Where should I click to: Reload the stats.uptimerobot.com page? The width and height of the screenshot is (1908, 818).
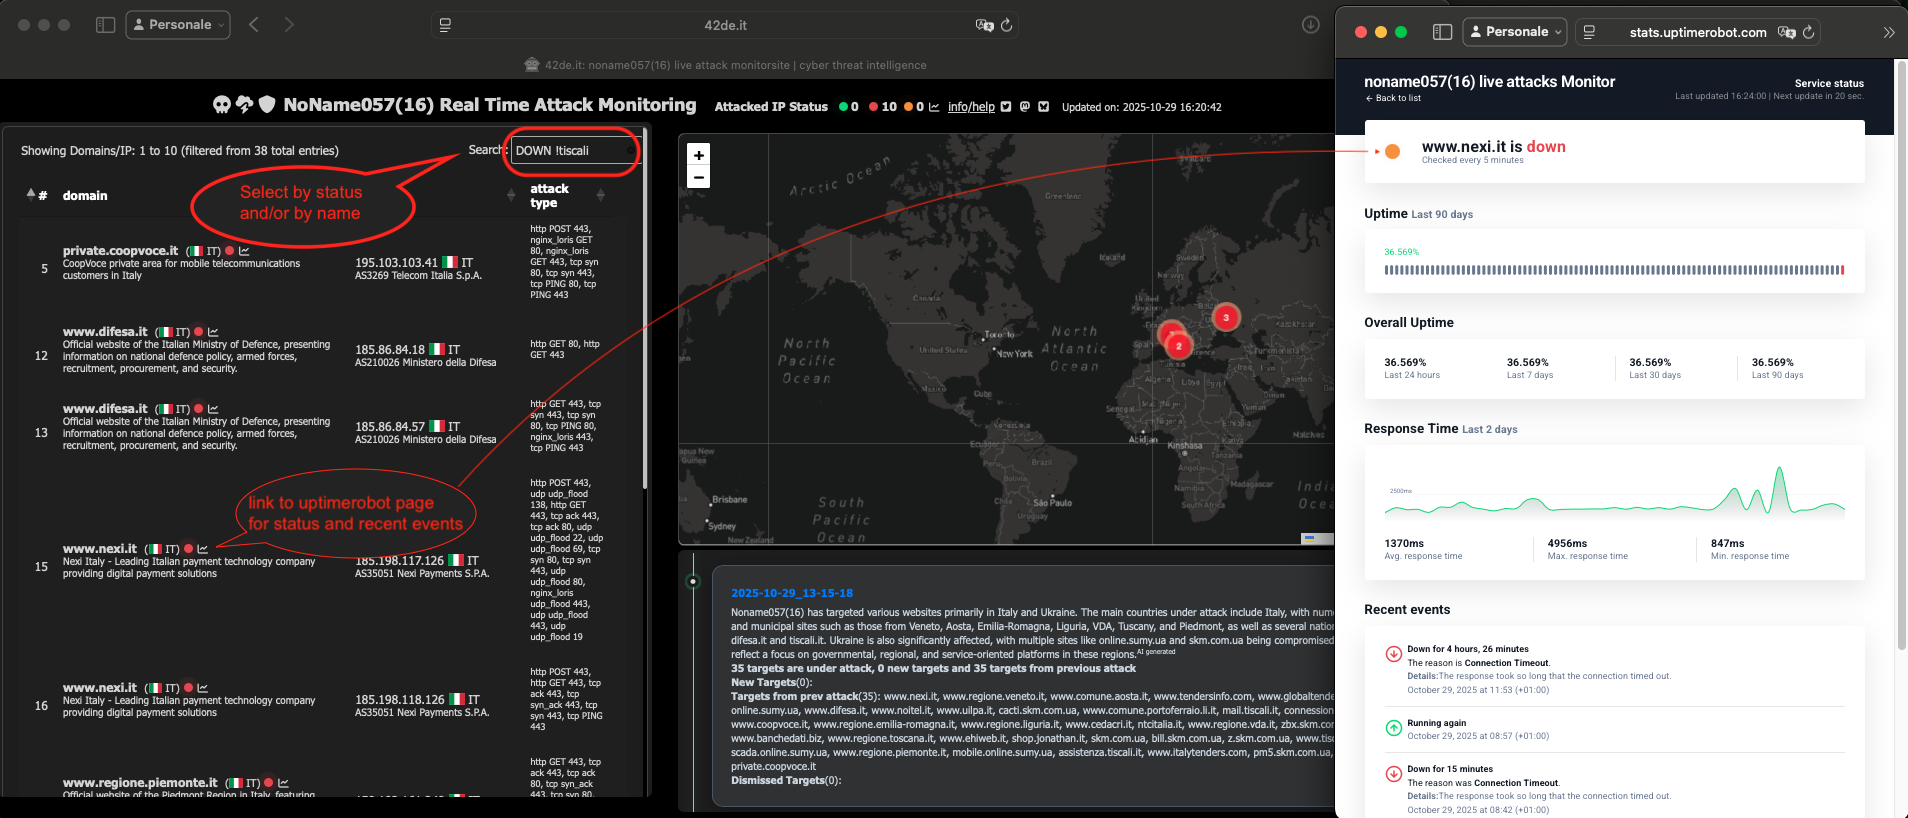(x=1808, y=32)
